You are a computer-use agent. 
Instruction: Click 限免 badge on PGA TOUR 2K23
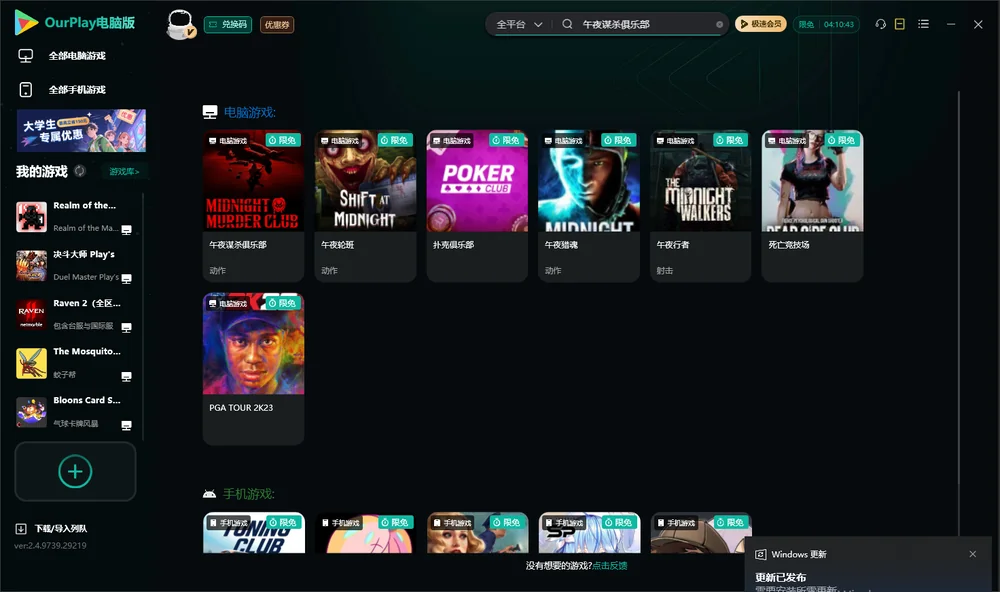(x=283, y=303)
